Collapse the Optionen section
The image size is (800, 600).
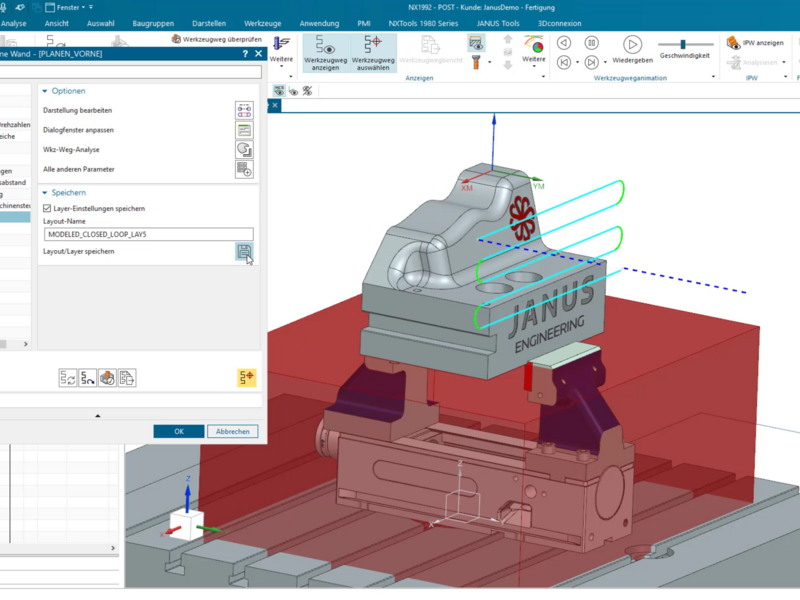45,91
